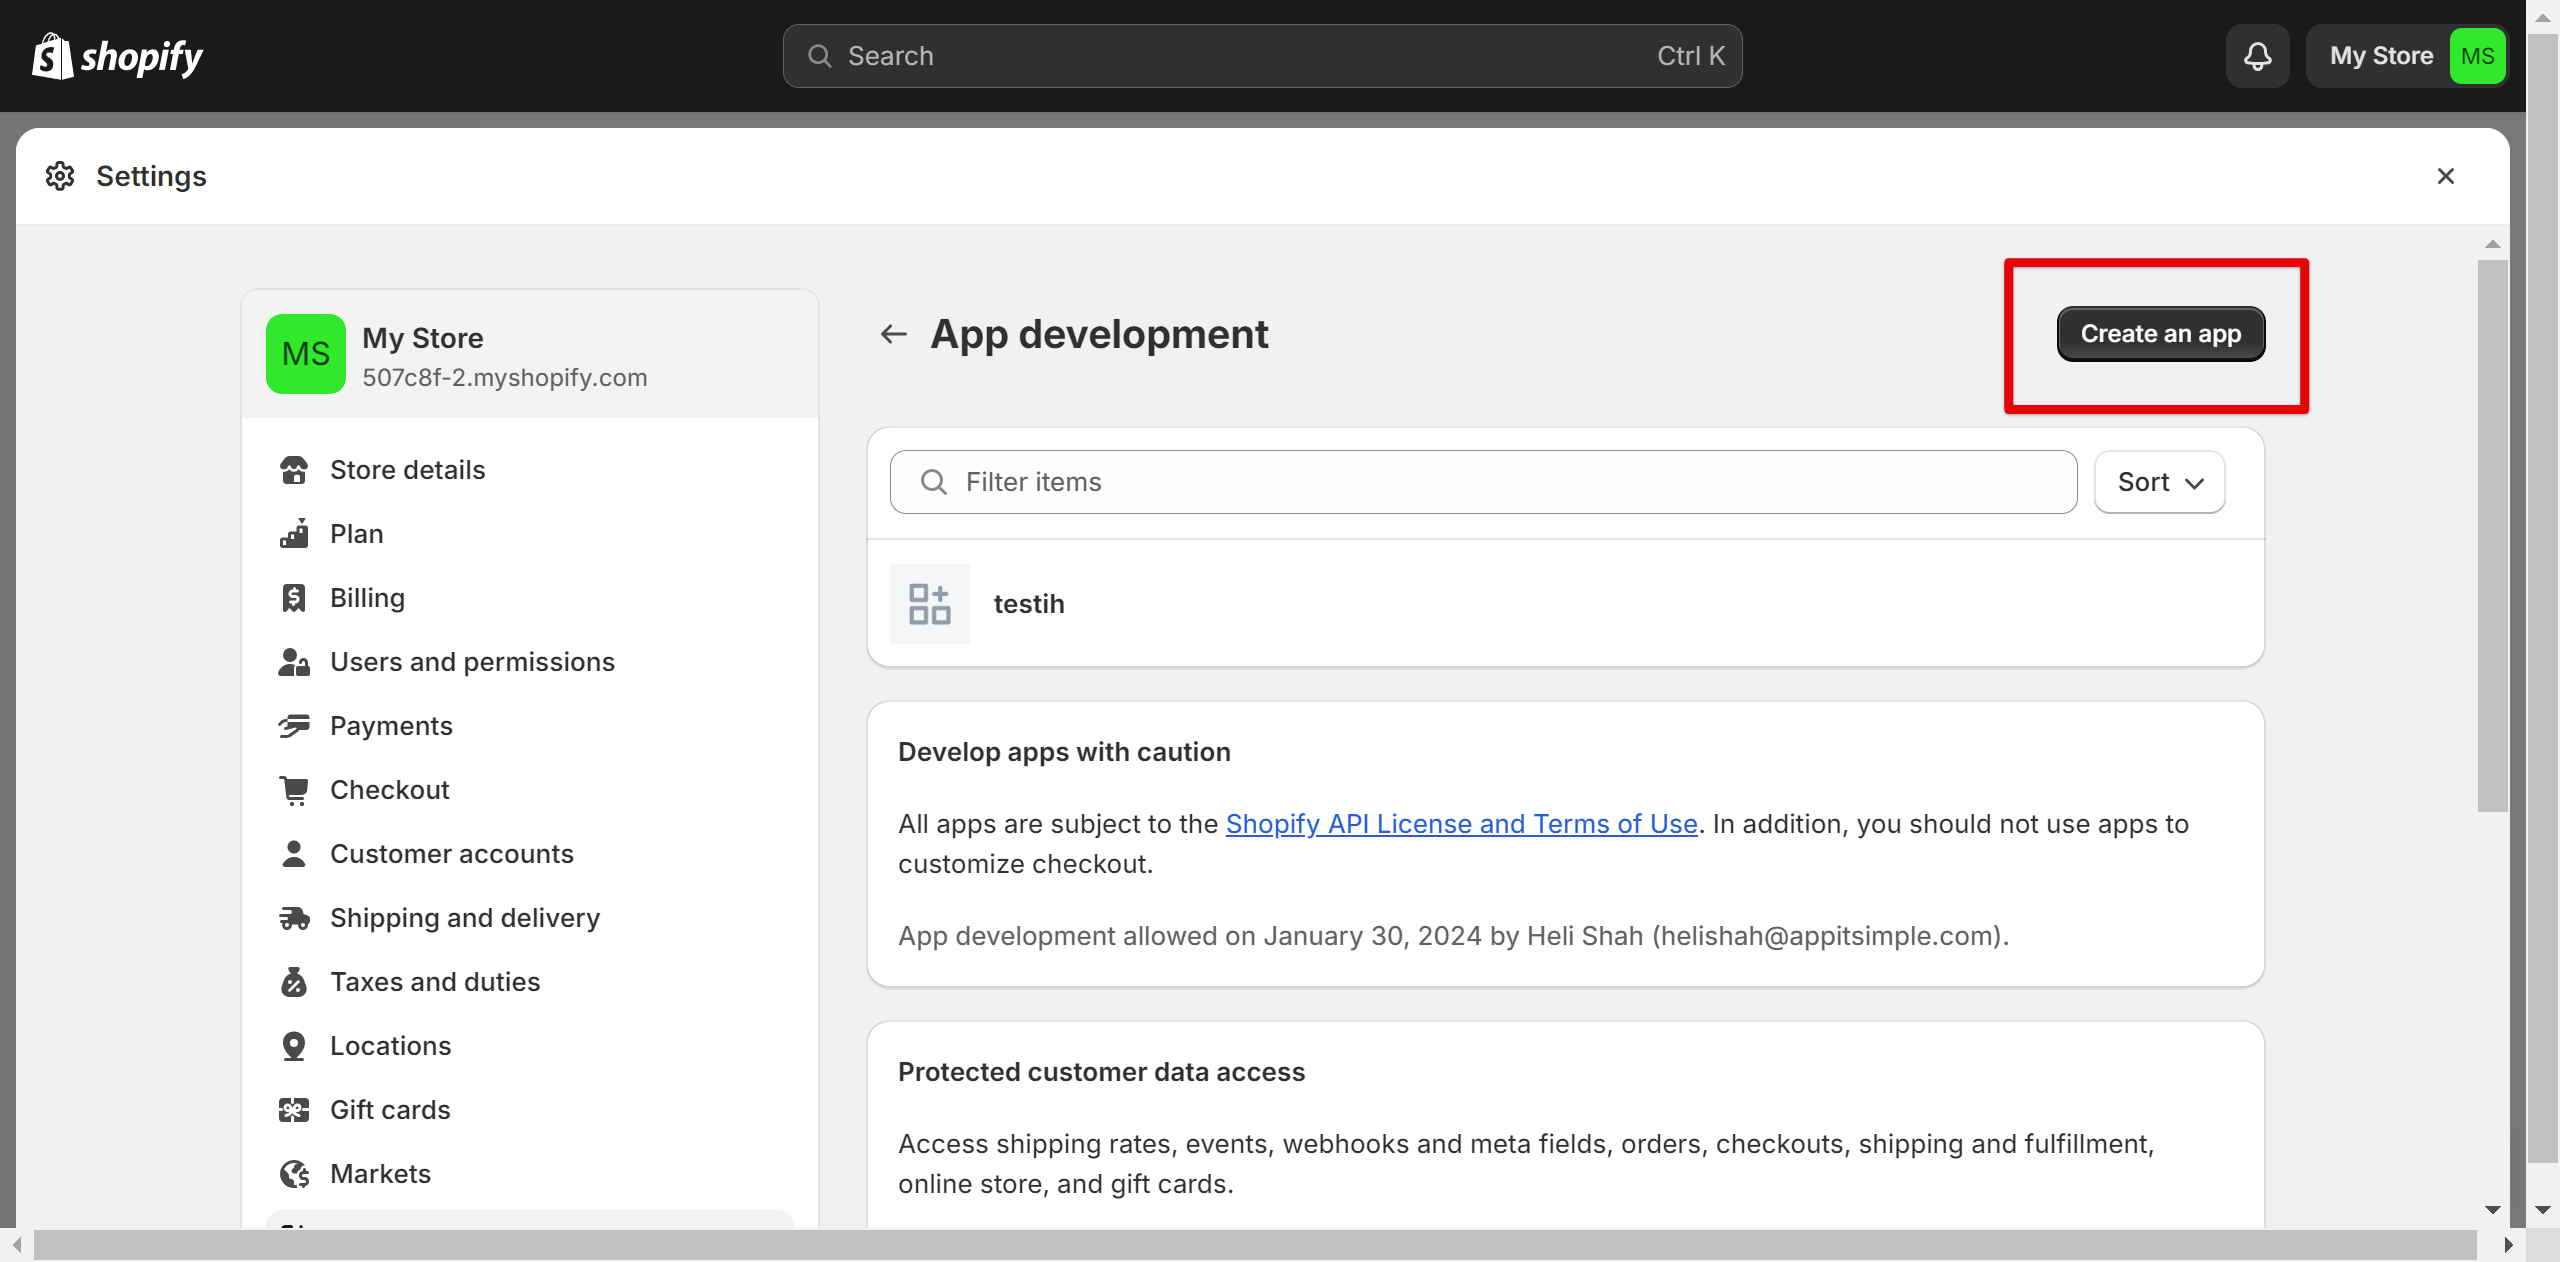This screenshot has height=1262, width=2560.
Task: Click the Store details storefront icon
Action: [294, 470]
